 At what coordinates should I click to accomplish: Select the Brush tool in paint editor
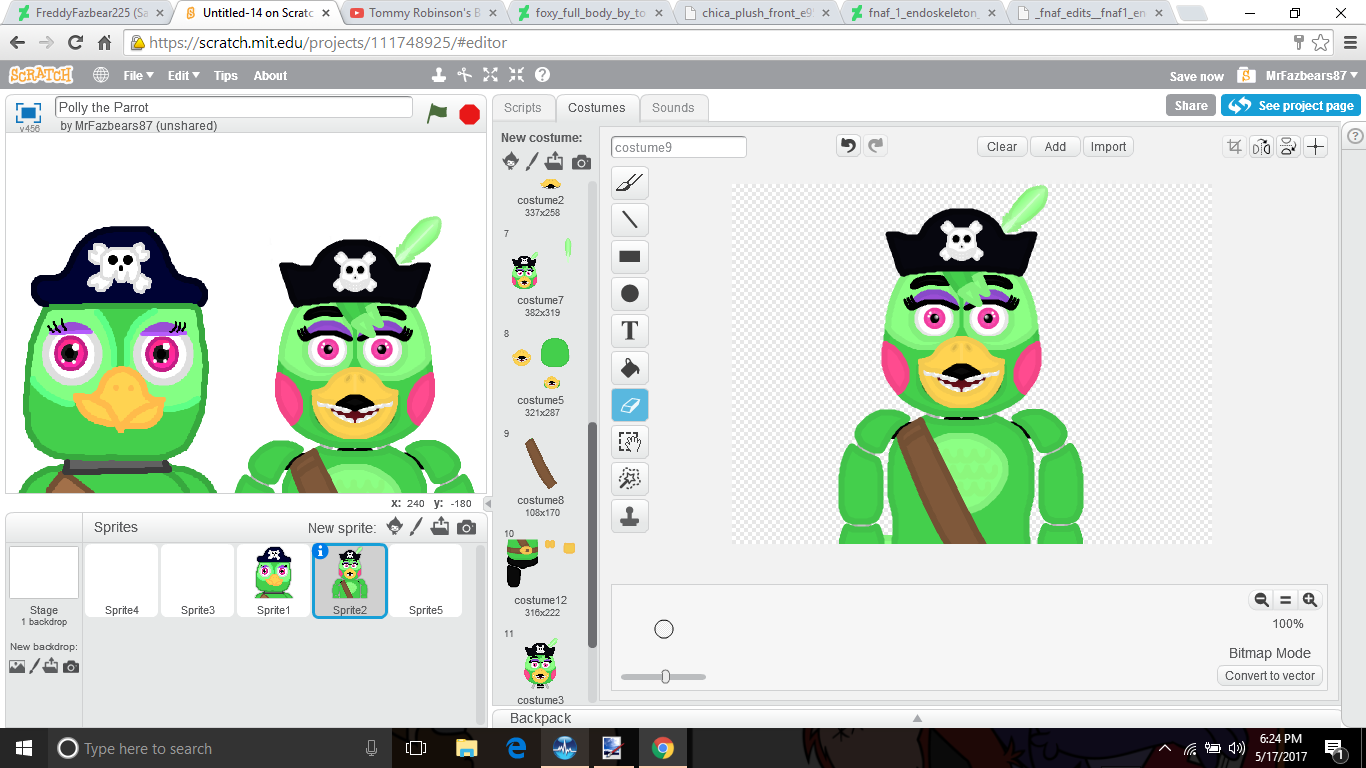(629, 182)
